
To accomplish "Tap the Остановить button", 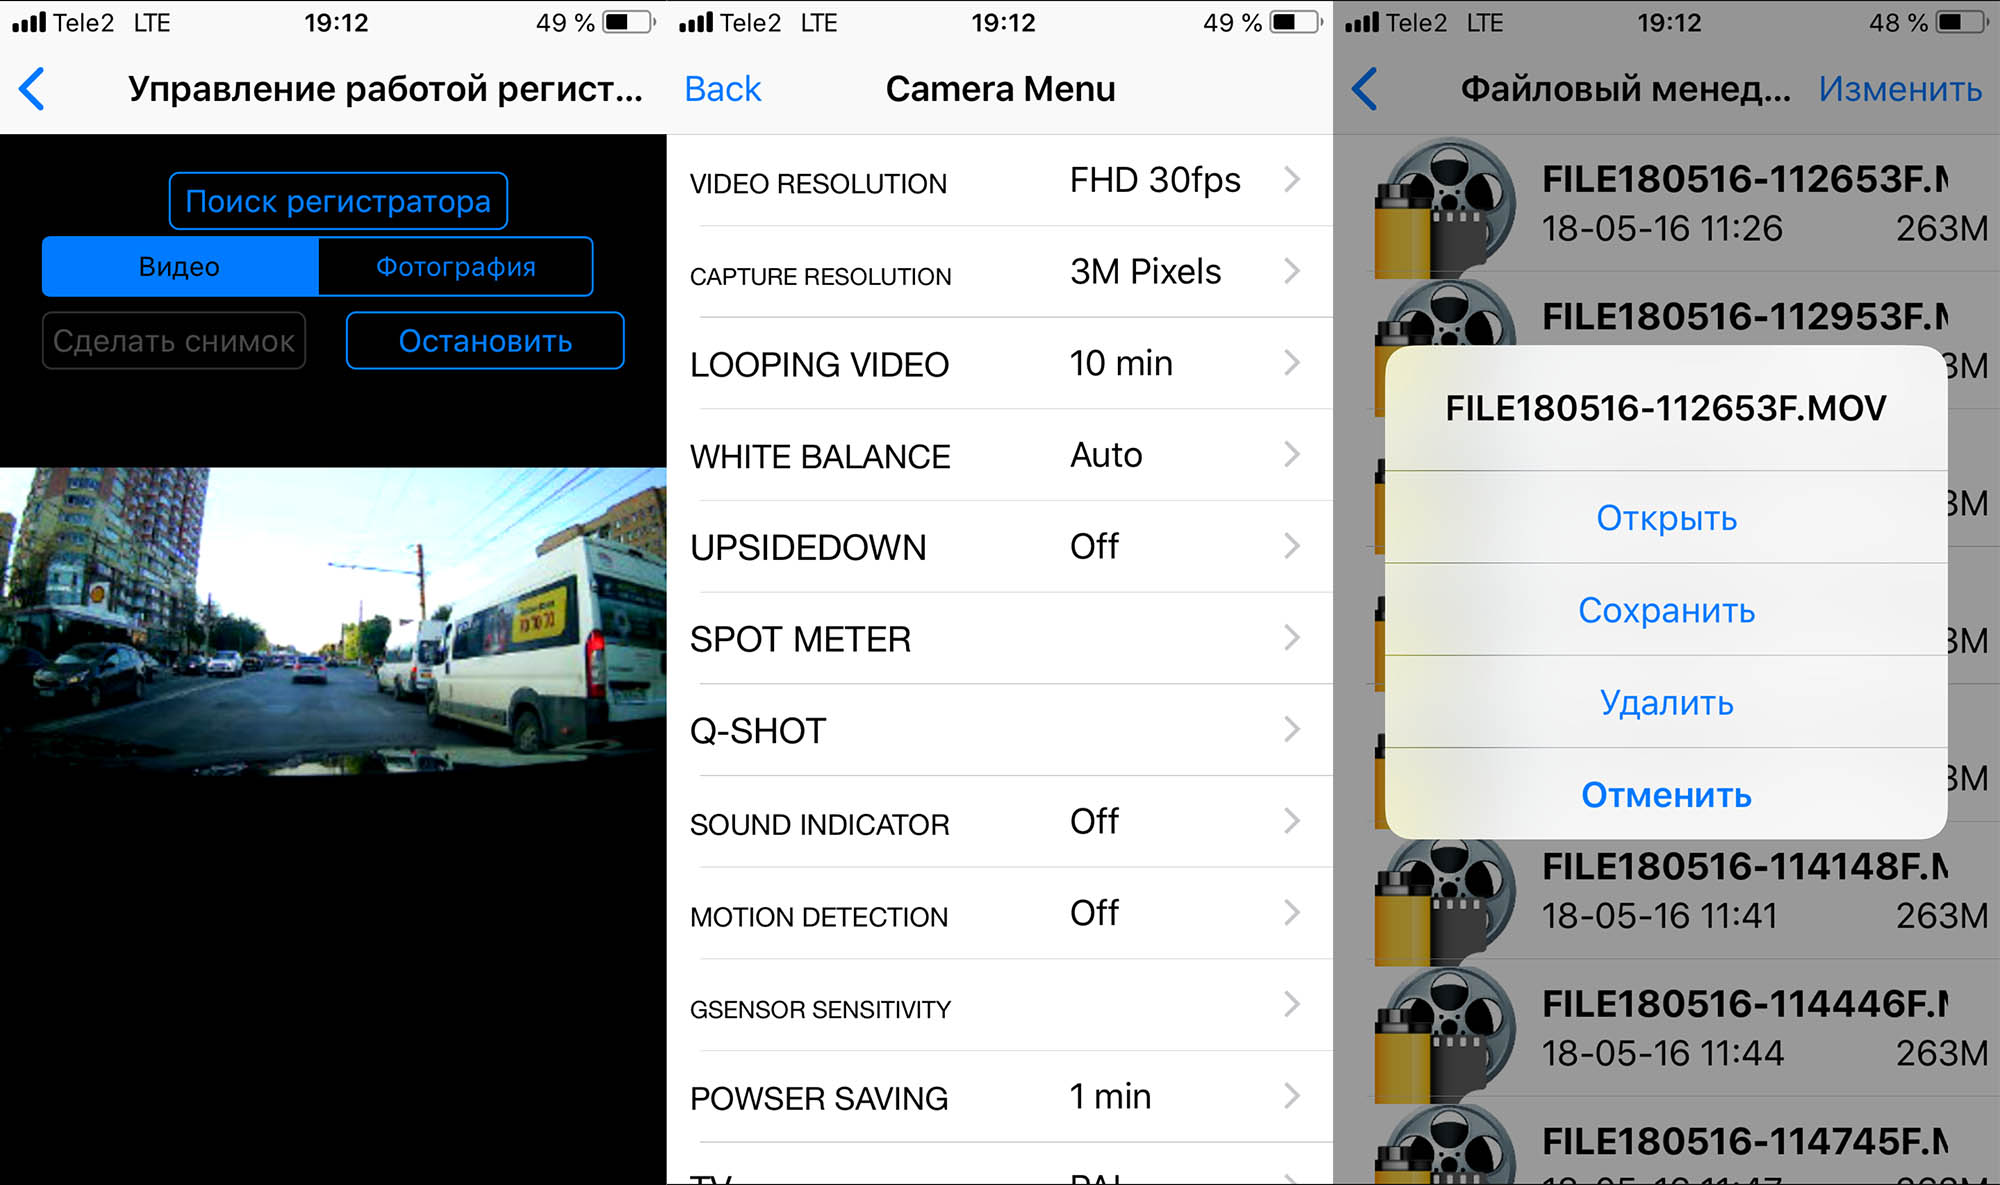I will (x=485, y=340).
